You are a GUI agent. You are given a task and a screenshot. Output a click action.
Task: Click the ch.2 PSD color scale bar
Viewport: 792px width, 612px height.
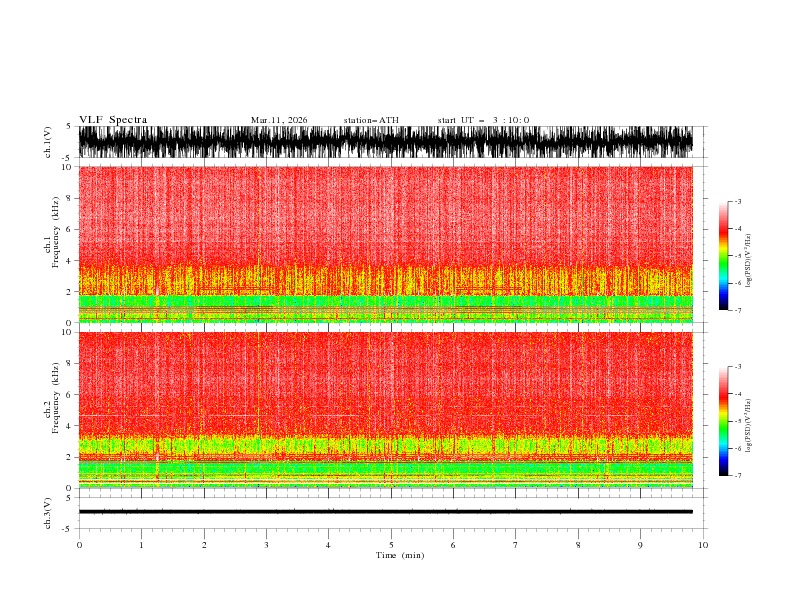click(723, 421)
